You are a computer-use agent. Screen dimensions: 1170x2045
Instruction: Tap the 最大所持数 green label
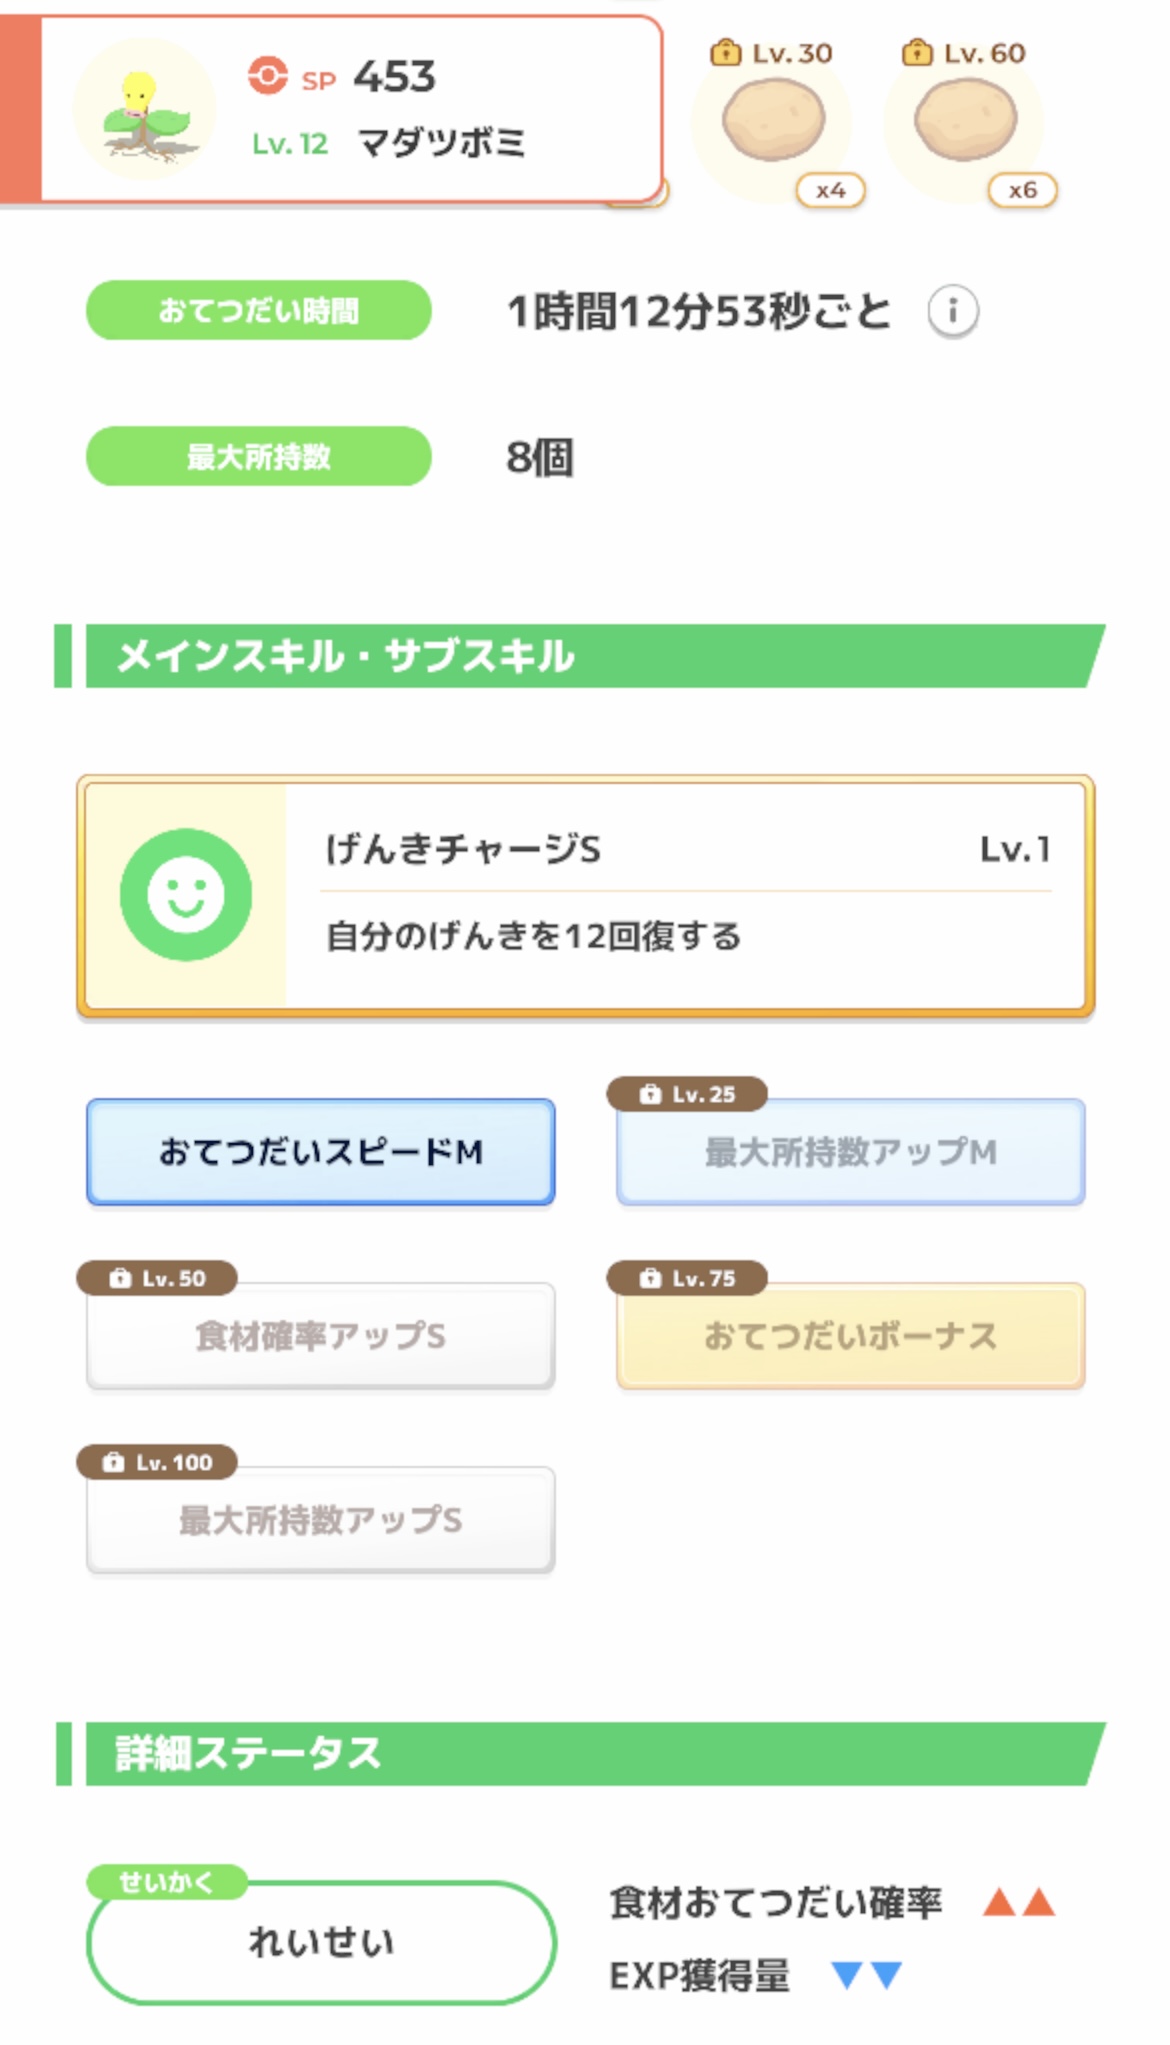click(259, 457)
